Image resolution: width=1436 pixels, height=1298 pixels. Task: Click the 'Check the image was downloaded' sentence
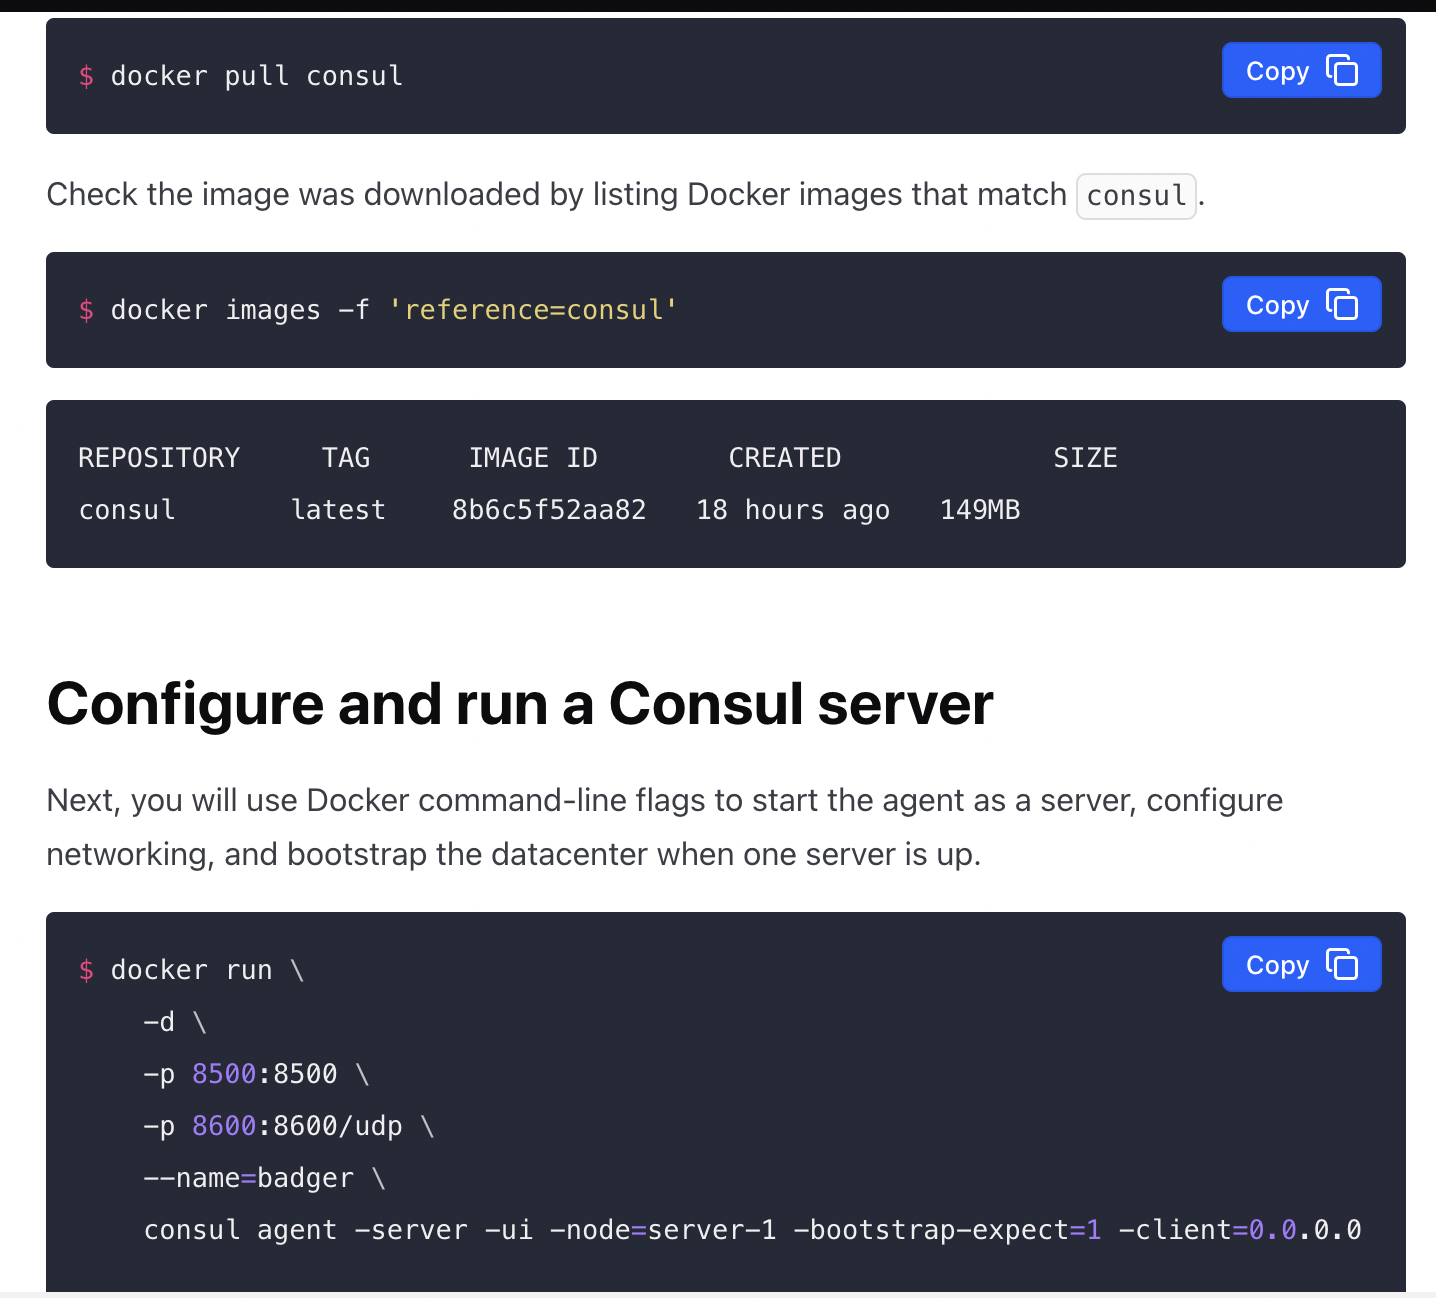[626, 194]
